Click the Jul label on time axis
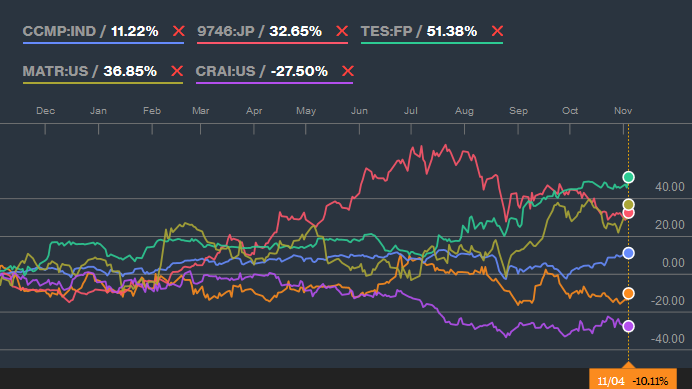 point(410,111)
